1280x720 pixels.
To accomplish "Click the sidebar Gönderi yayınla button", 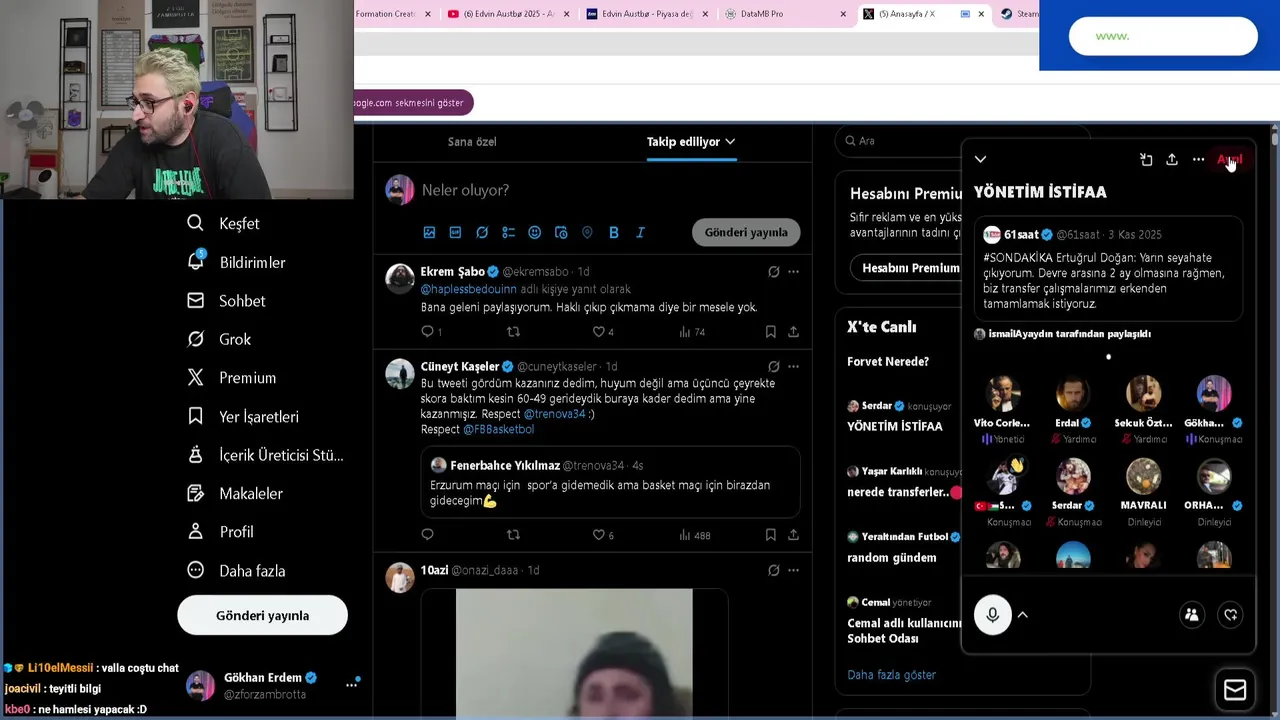I will [262, 615].
